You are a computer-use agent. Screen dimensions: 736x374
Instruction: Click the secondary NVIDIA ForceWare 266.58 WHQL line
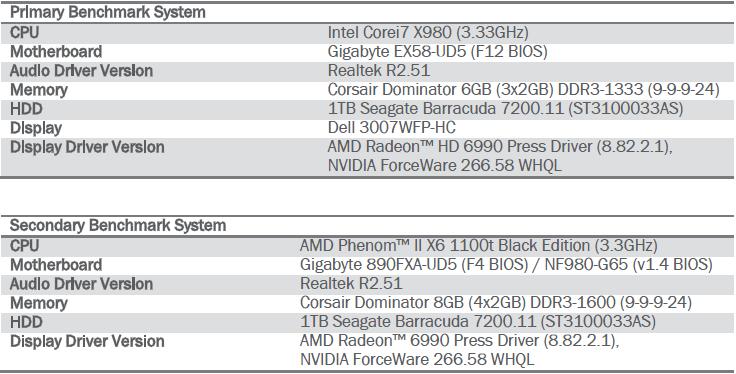(x=417, y=360)
